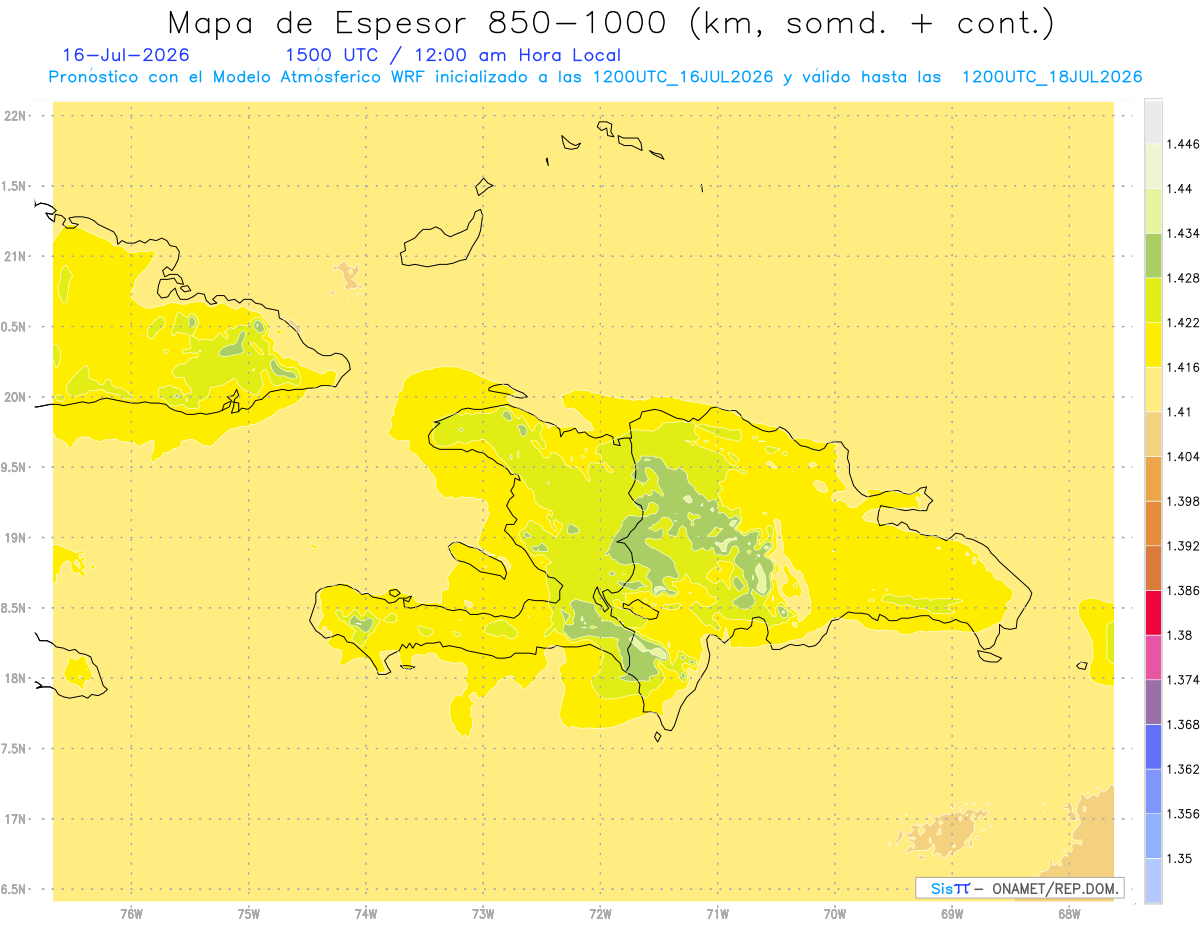This screenshot has height=927, width=1200.
Task: Pick the olive green legend swatch between 1.428 and 1.434
Action: (1153, 255)
